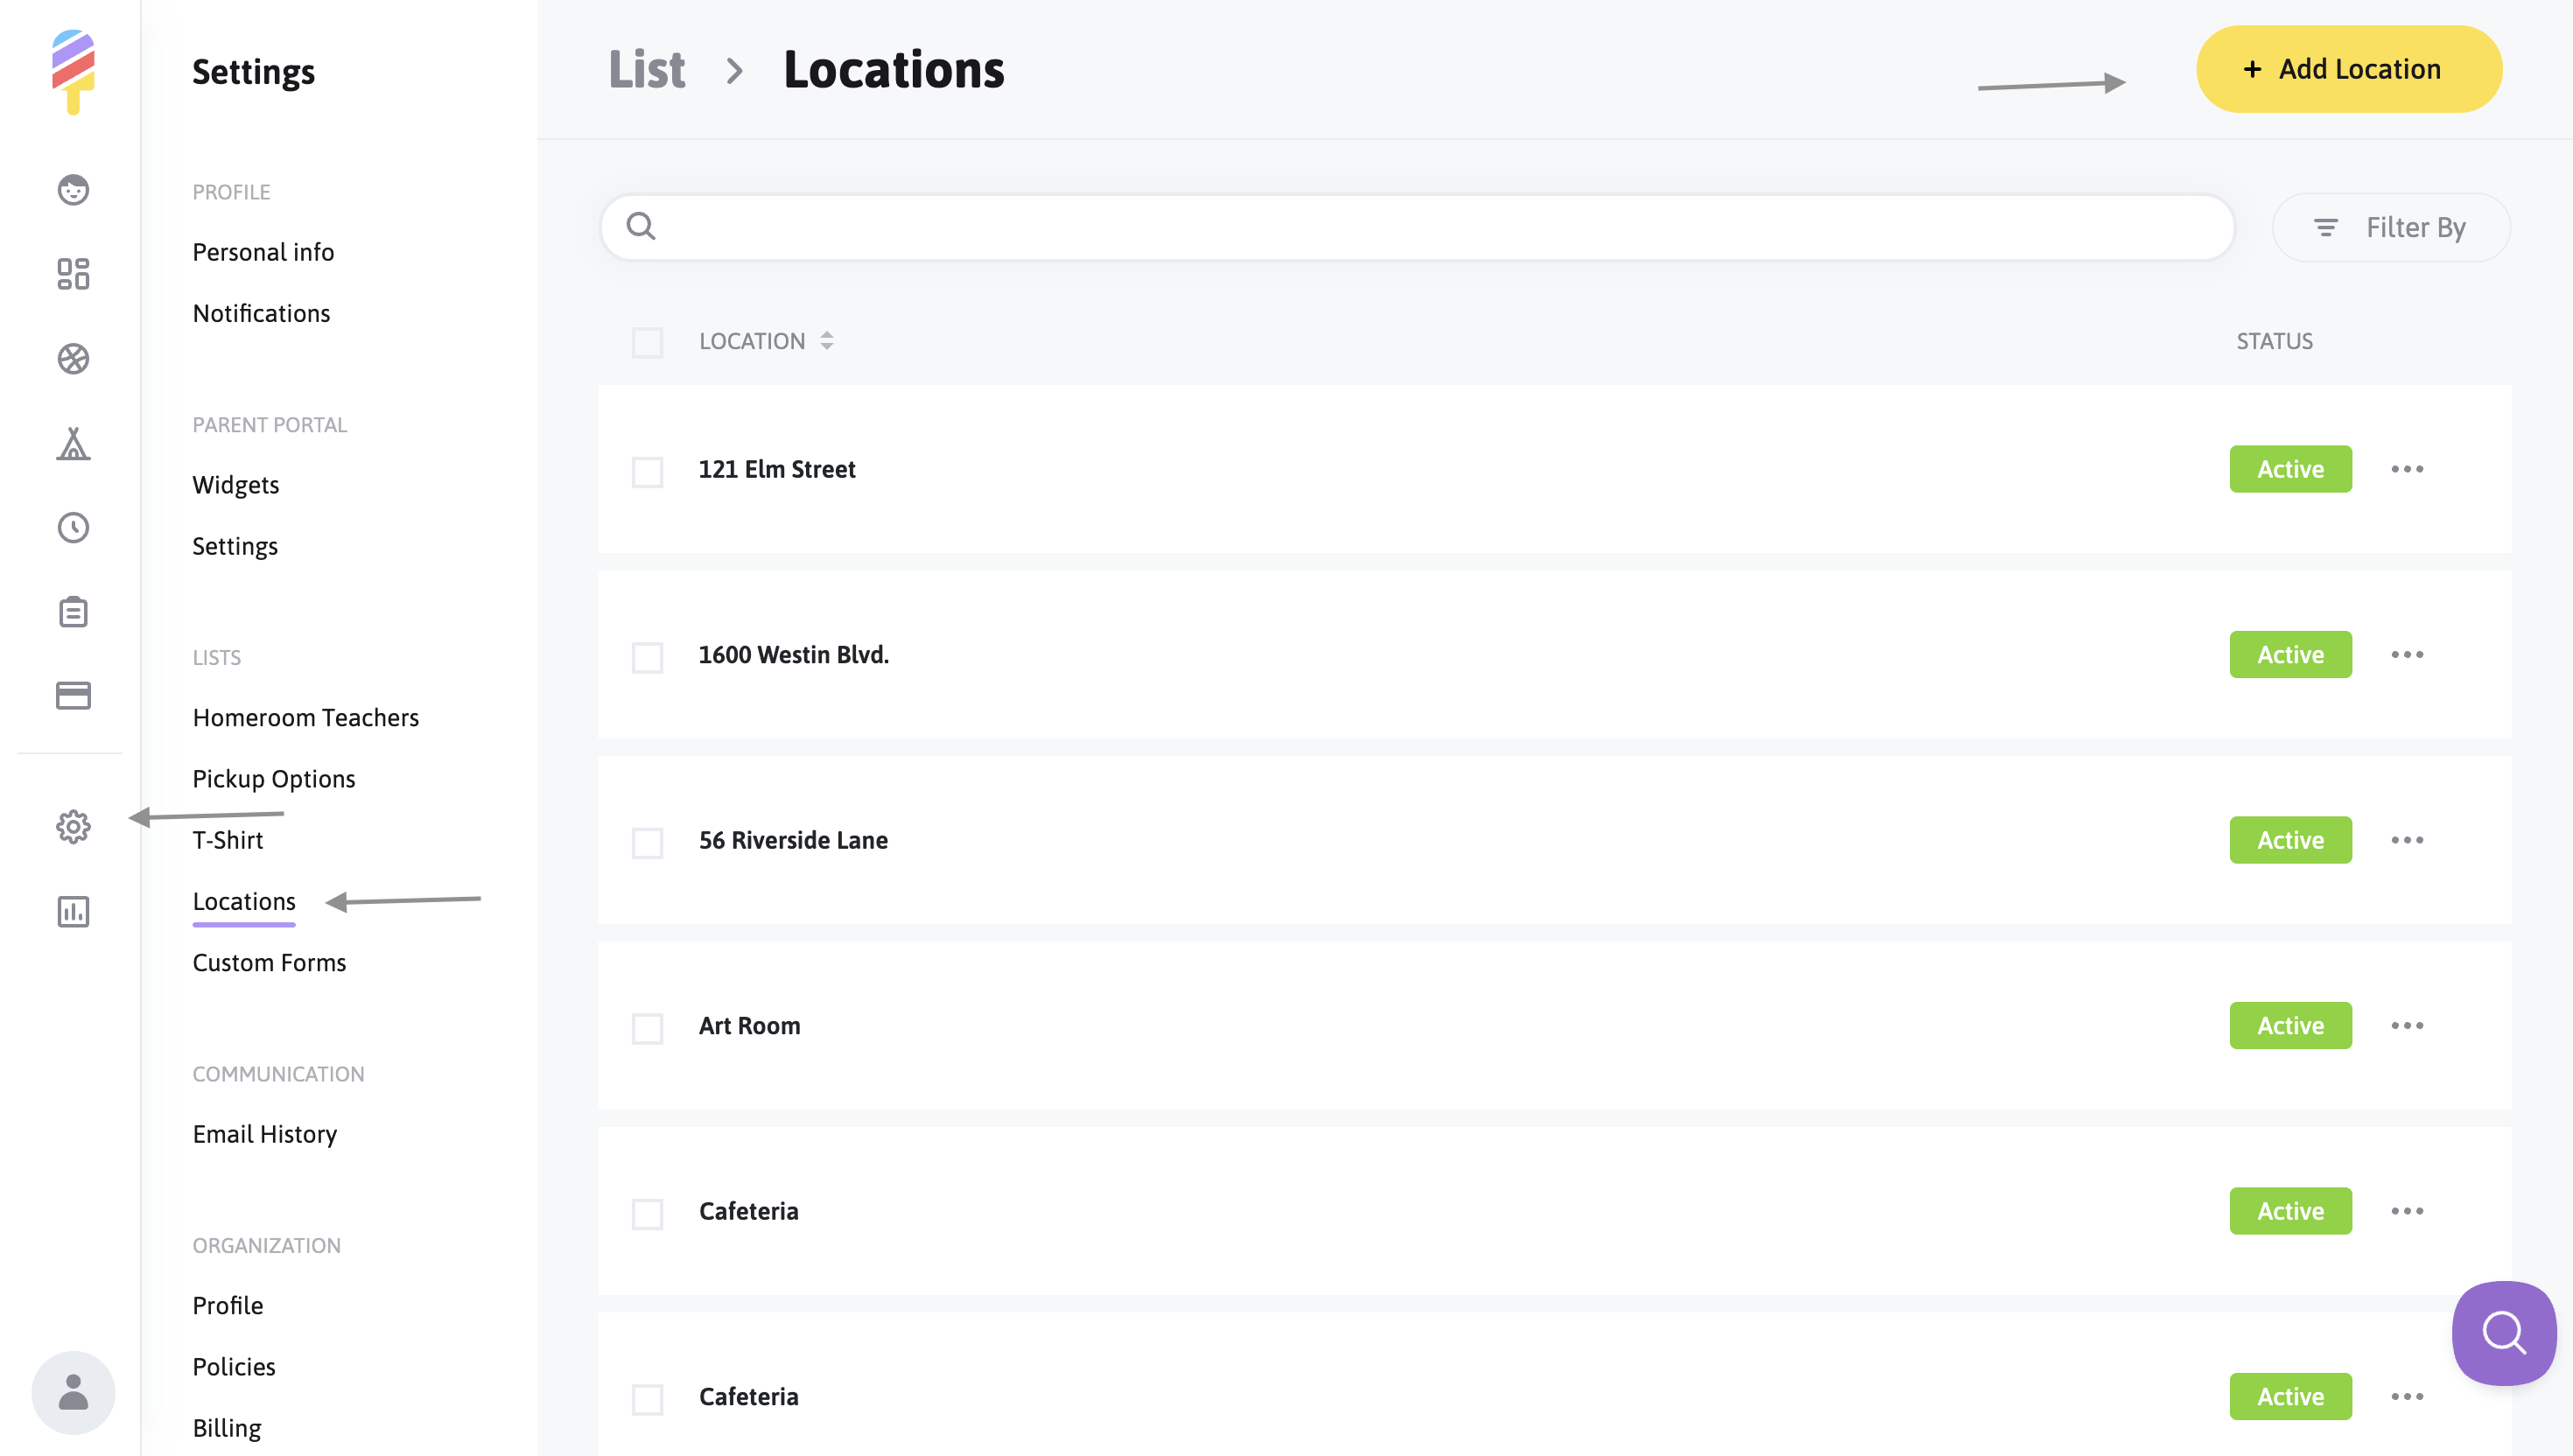
Task: Open the camp tent icon
Action: coord(73,443)
